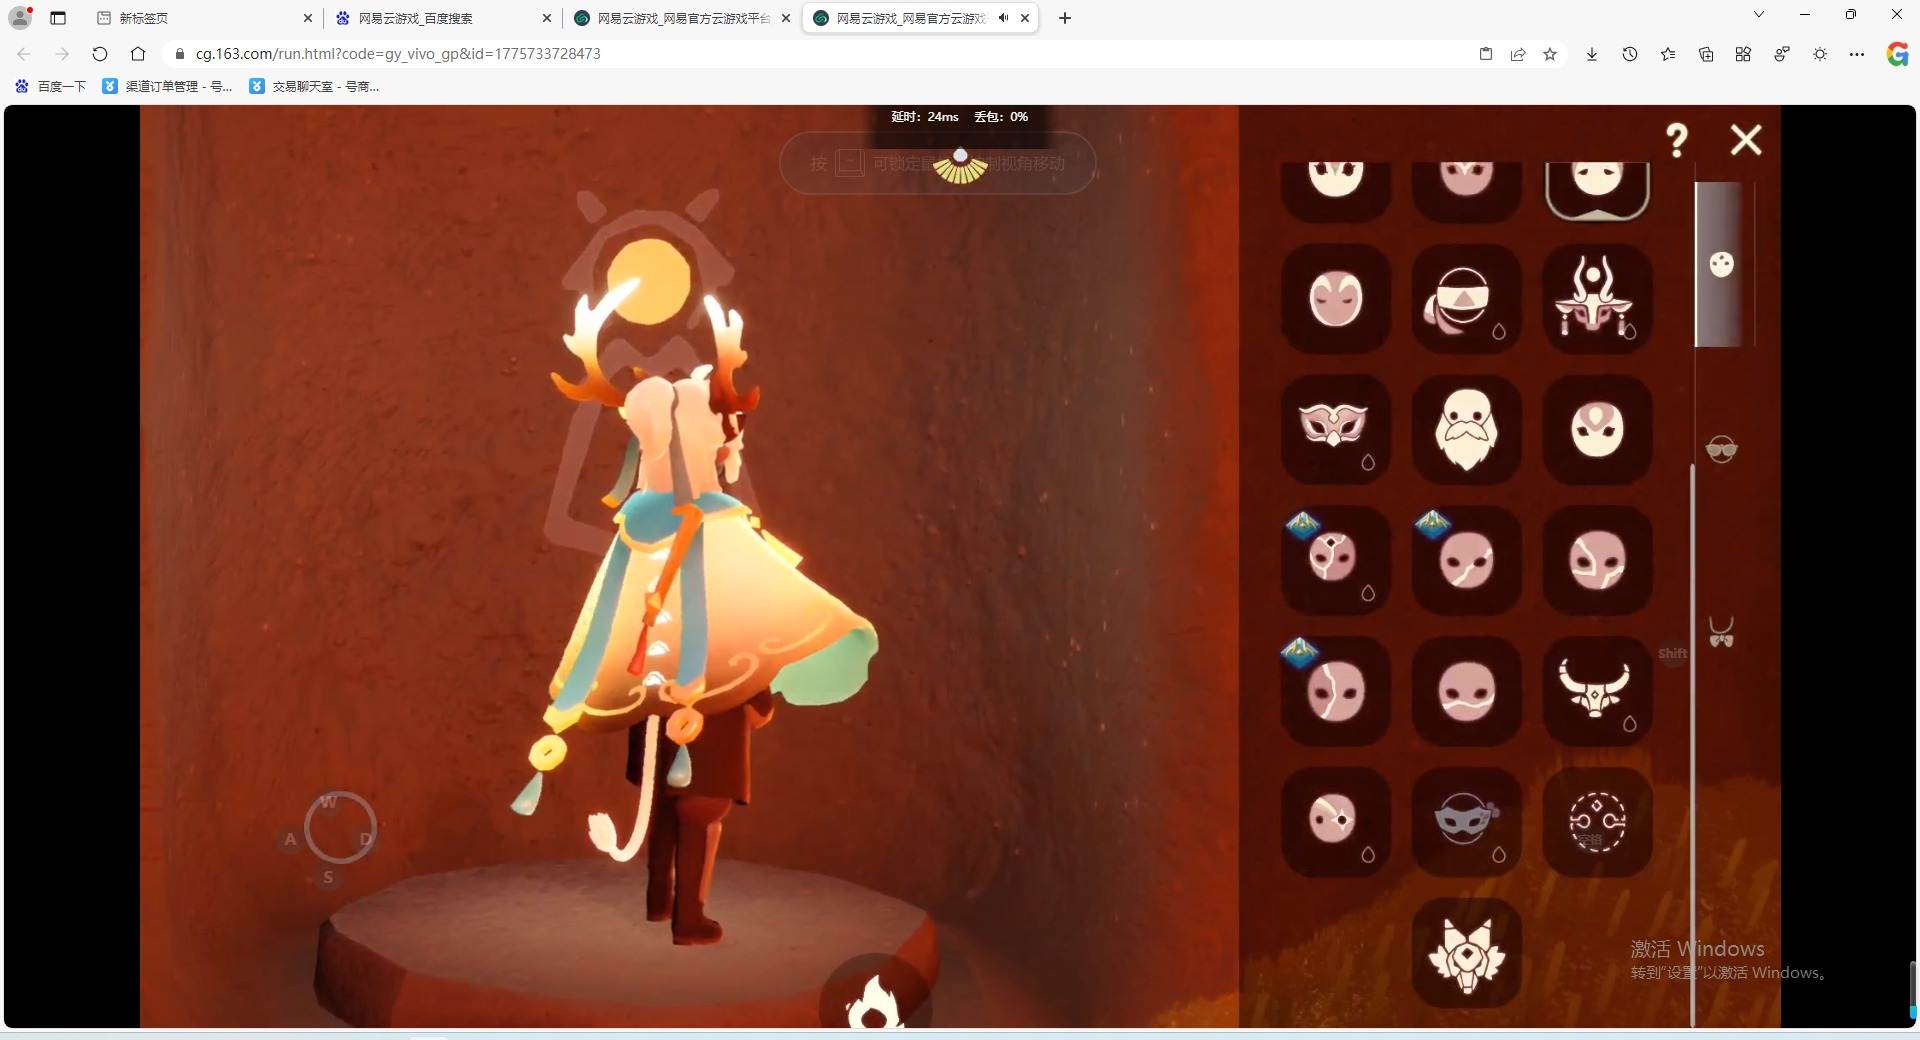The height and width of the screenshot is (1040, 1920).
Task: Switch to the necklace accessory category
Action: [x=1721, y=632]
